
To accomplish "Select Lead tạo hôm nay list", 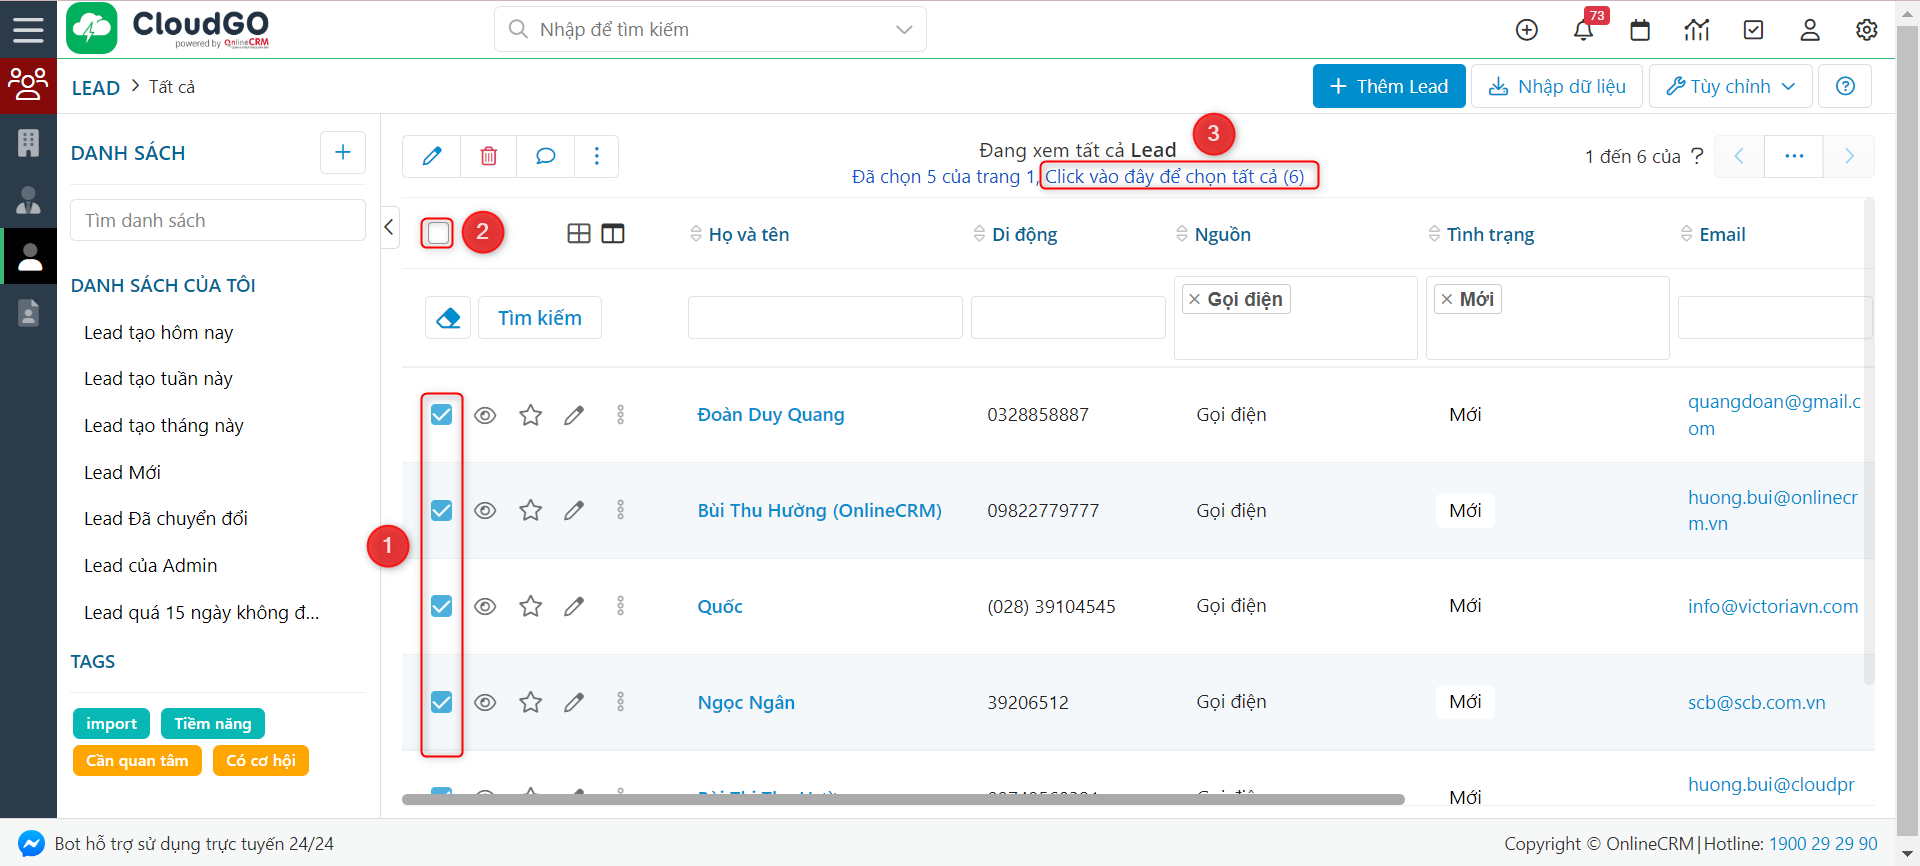I will (x=158, y=333).
